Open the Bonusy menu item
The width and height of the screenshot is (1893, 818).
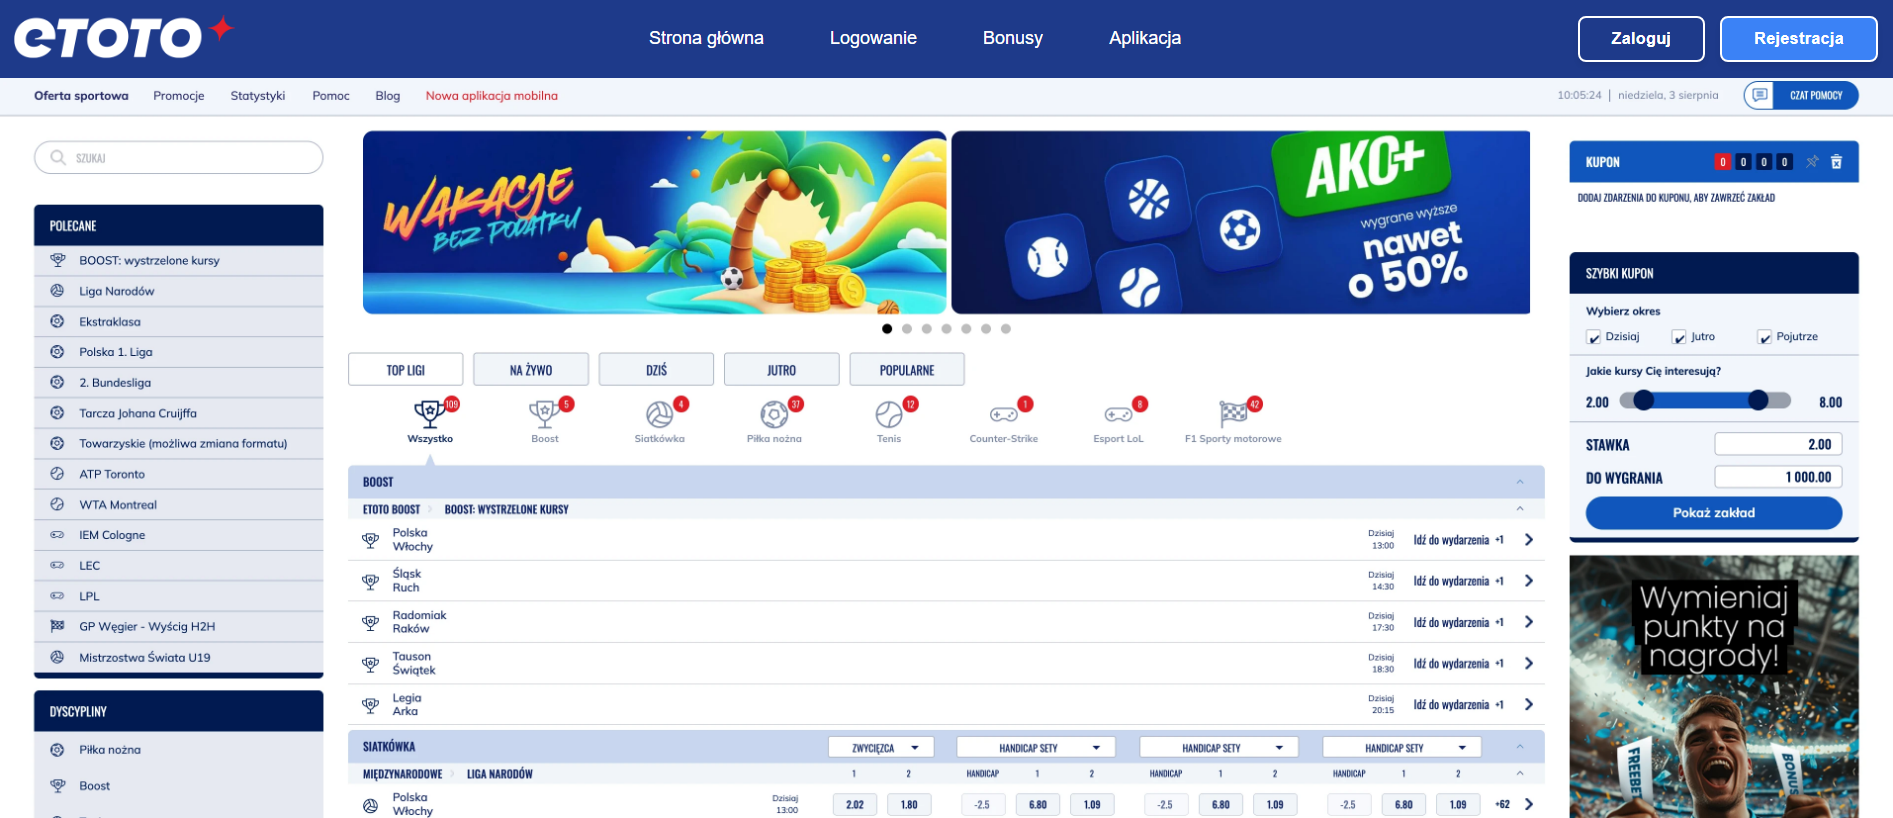pos(1013,38)
